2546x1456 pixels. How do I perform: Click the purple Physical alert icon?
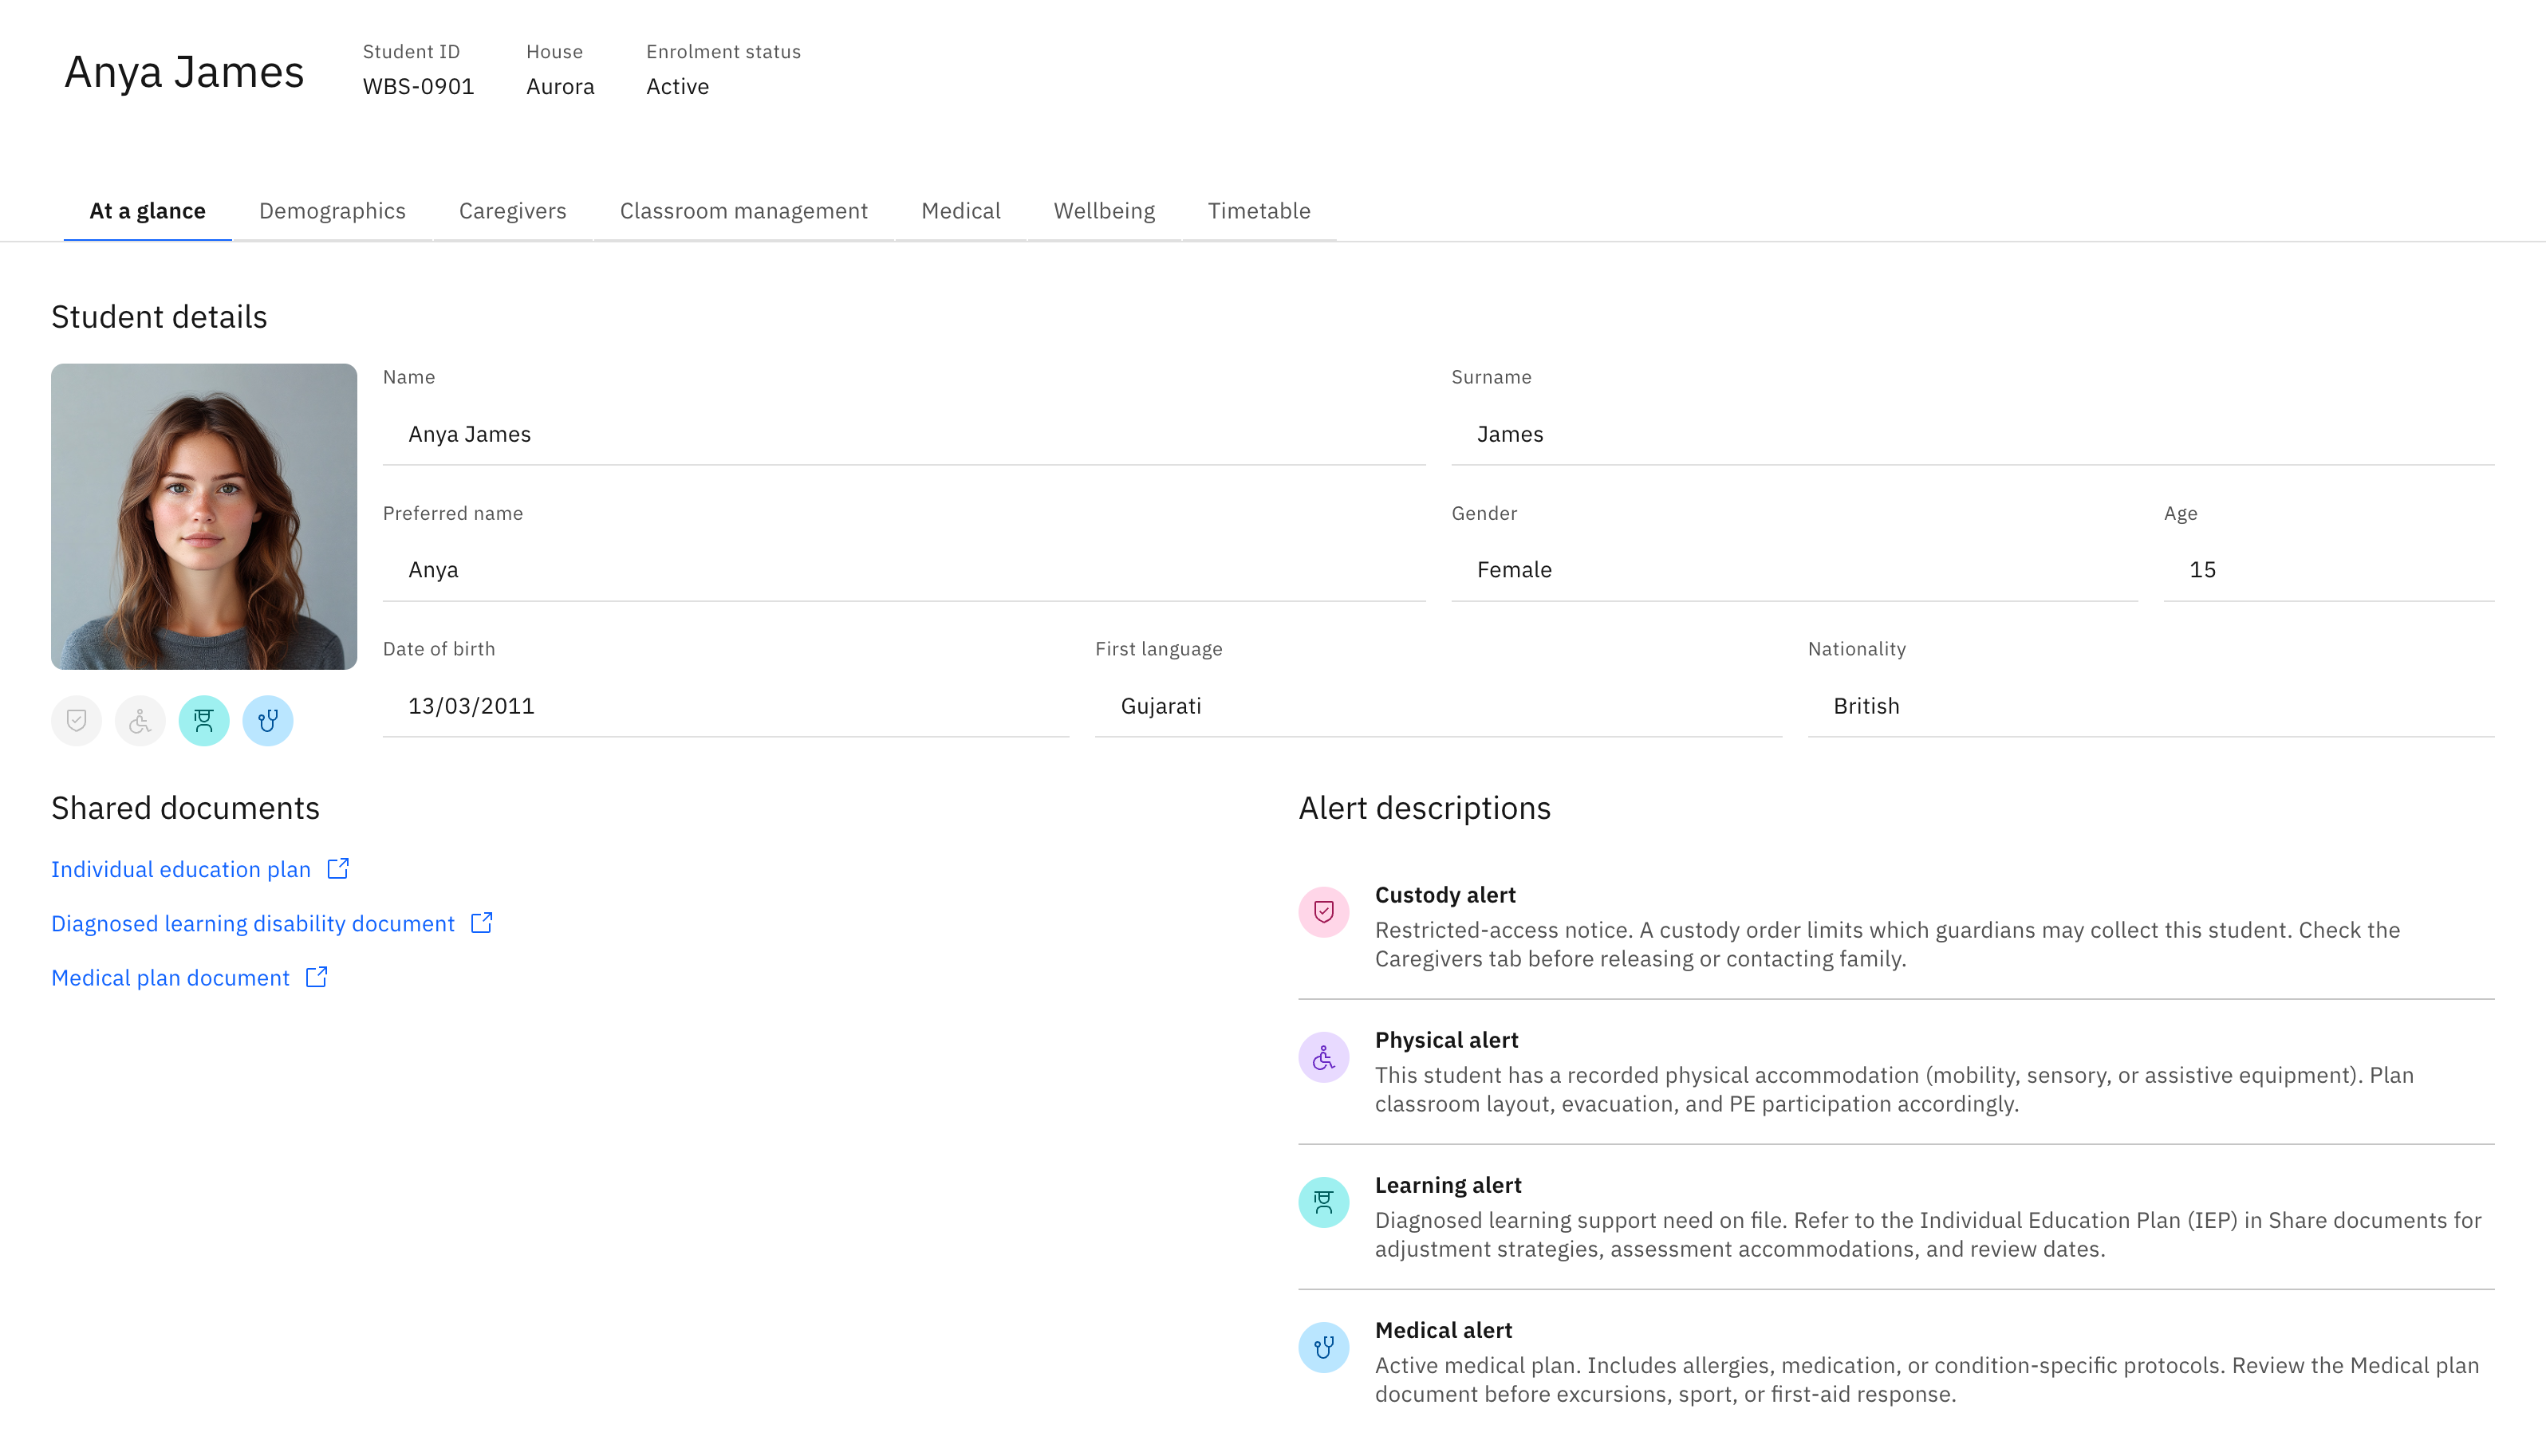point(1323,1056)
